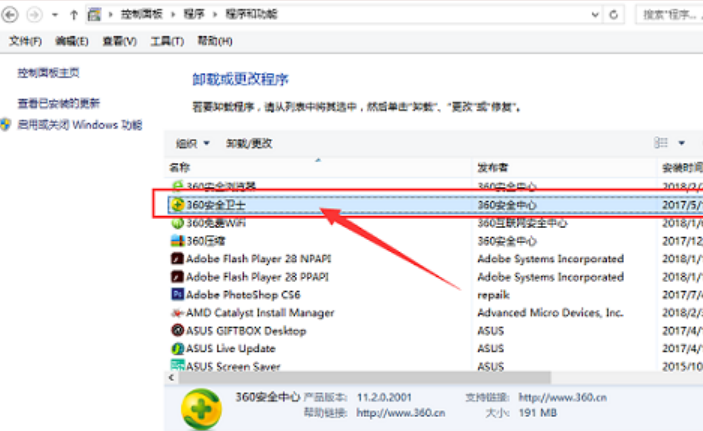Click the Adobe Flash Player 28 NPAPI icon

point(177,259)
